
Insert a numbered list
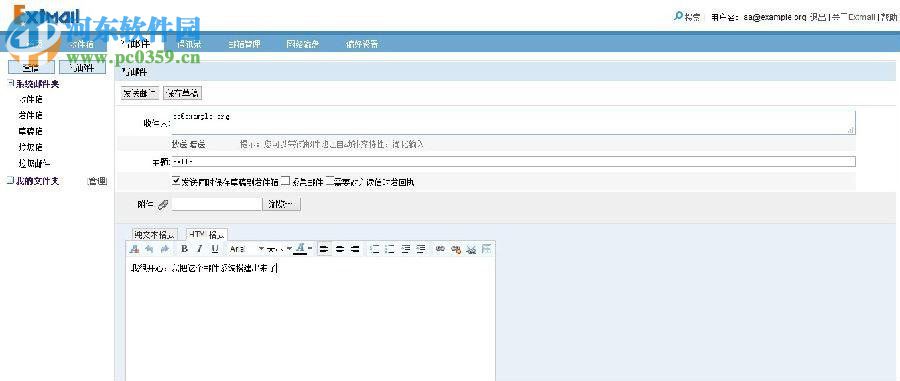point(375,249)
